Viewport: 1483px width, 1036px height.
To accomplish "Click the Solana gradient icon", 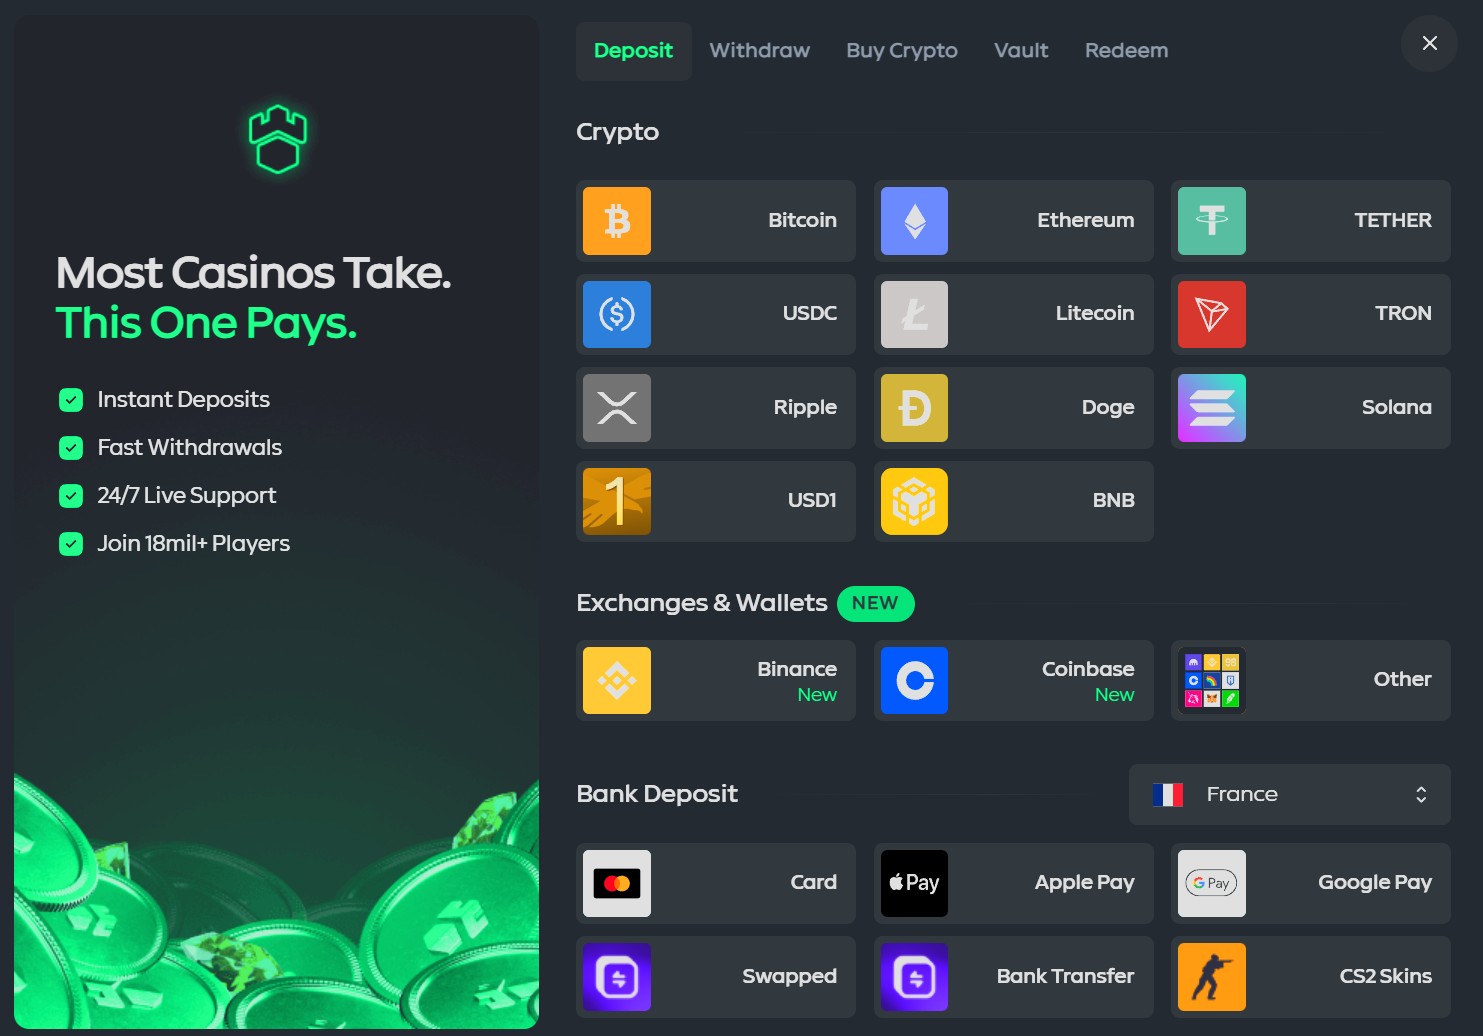I will (x=1212, y=408).
